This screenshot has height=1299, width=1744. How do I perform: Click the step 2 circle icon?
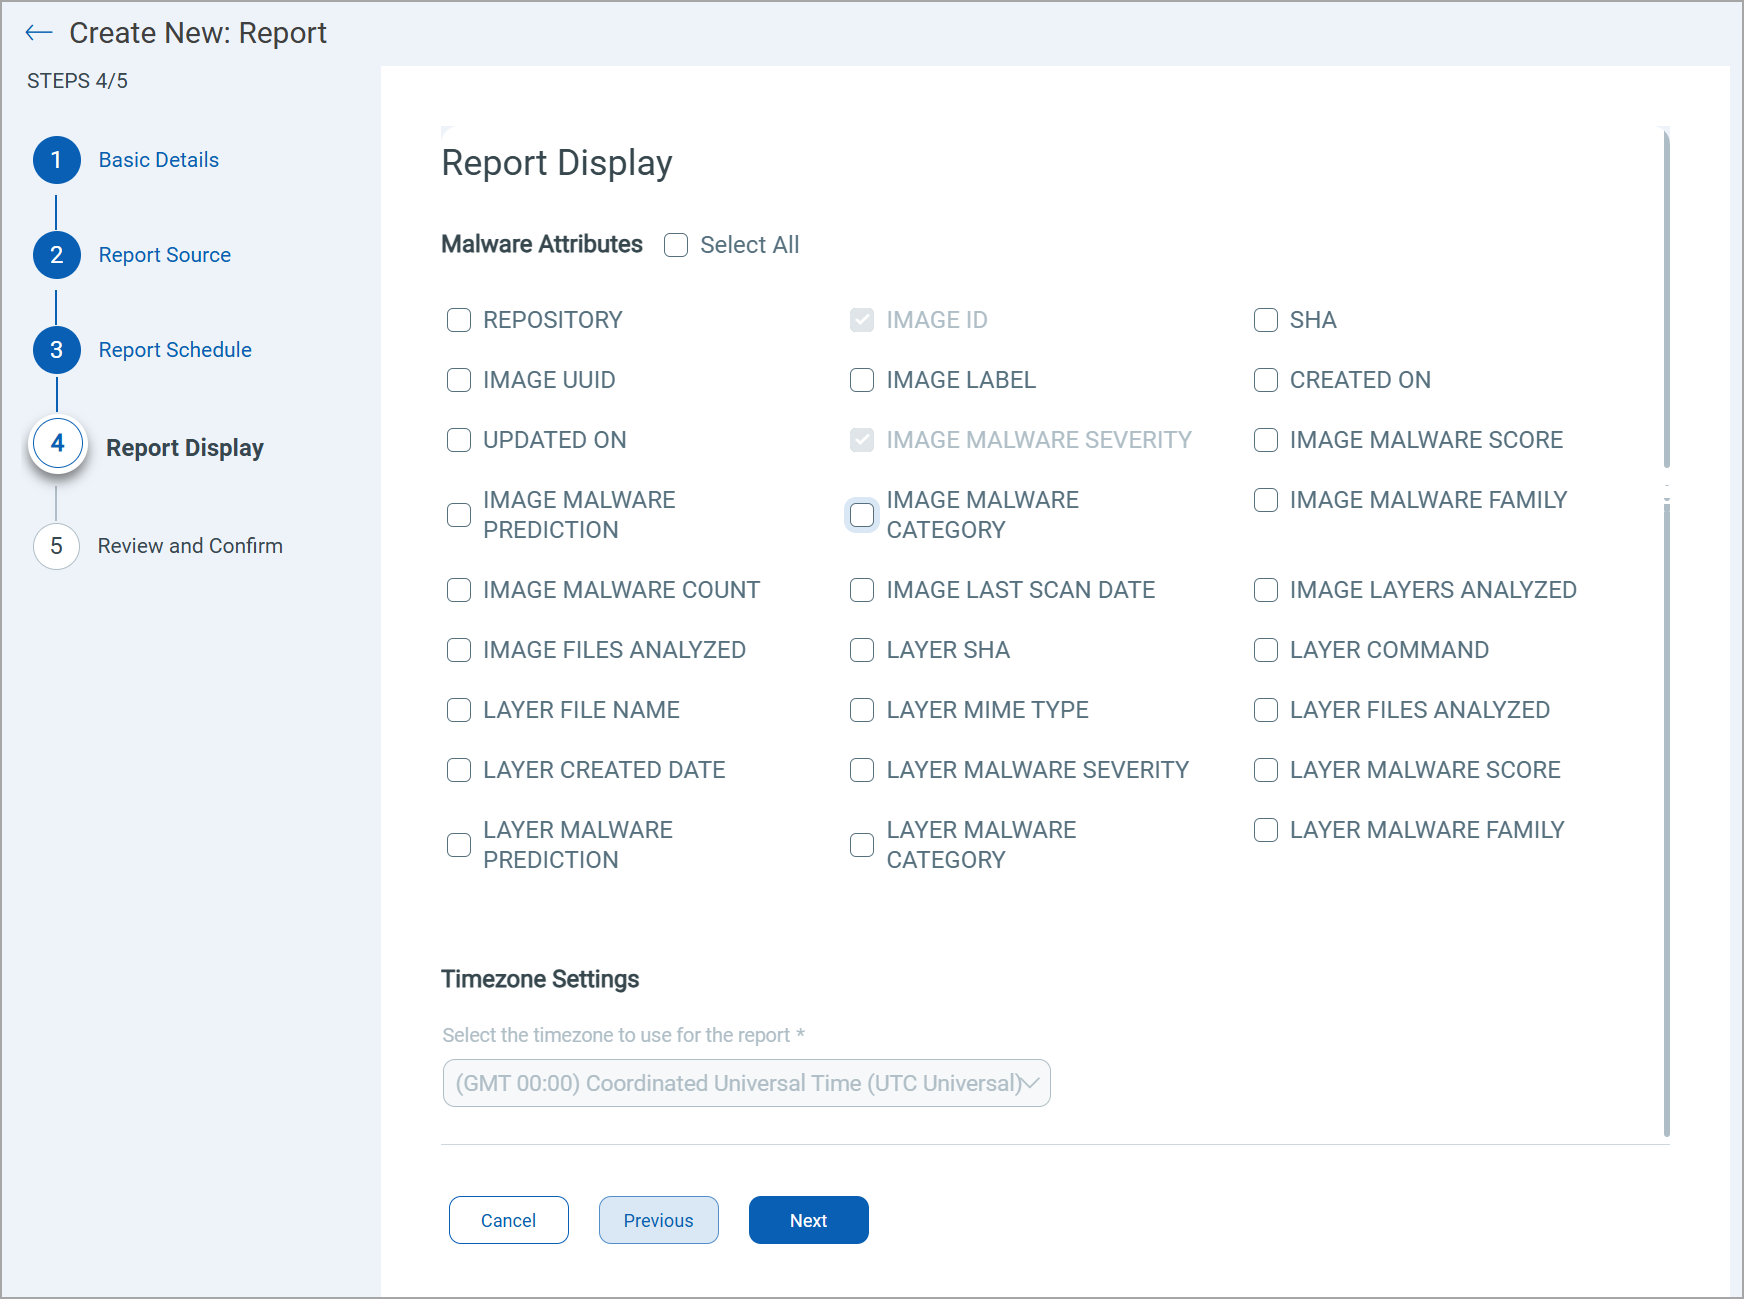click(57, 255)
